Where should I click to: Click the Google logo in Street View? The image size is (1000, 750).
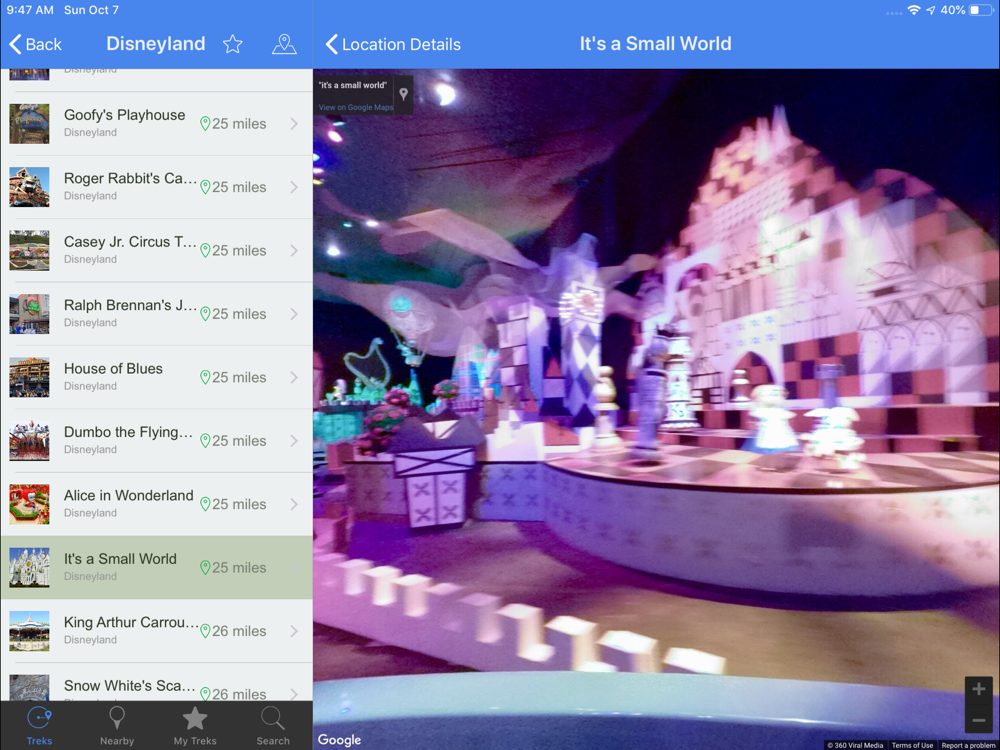pos(339,740)
